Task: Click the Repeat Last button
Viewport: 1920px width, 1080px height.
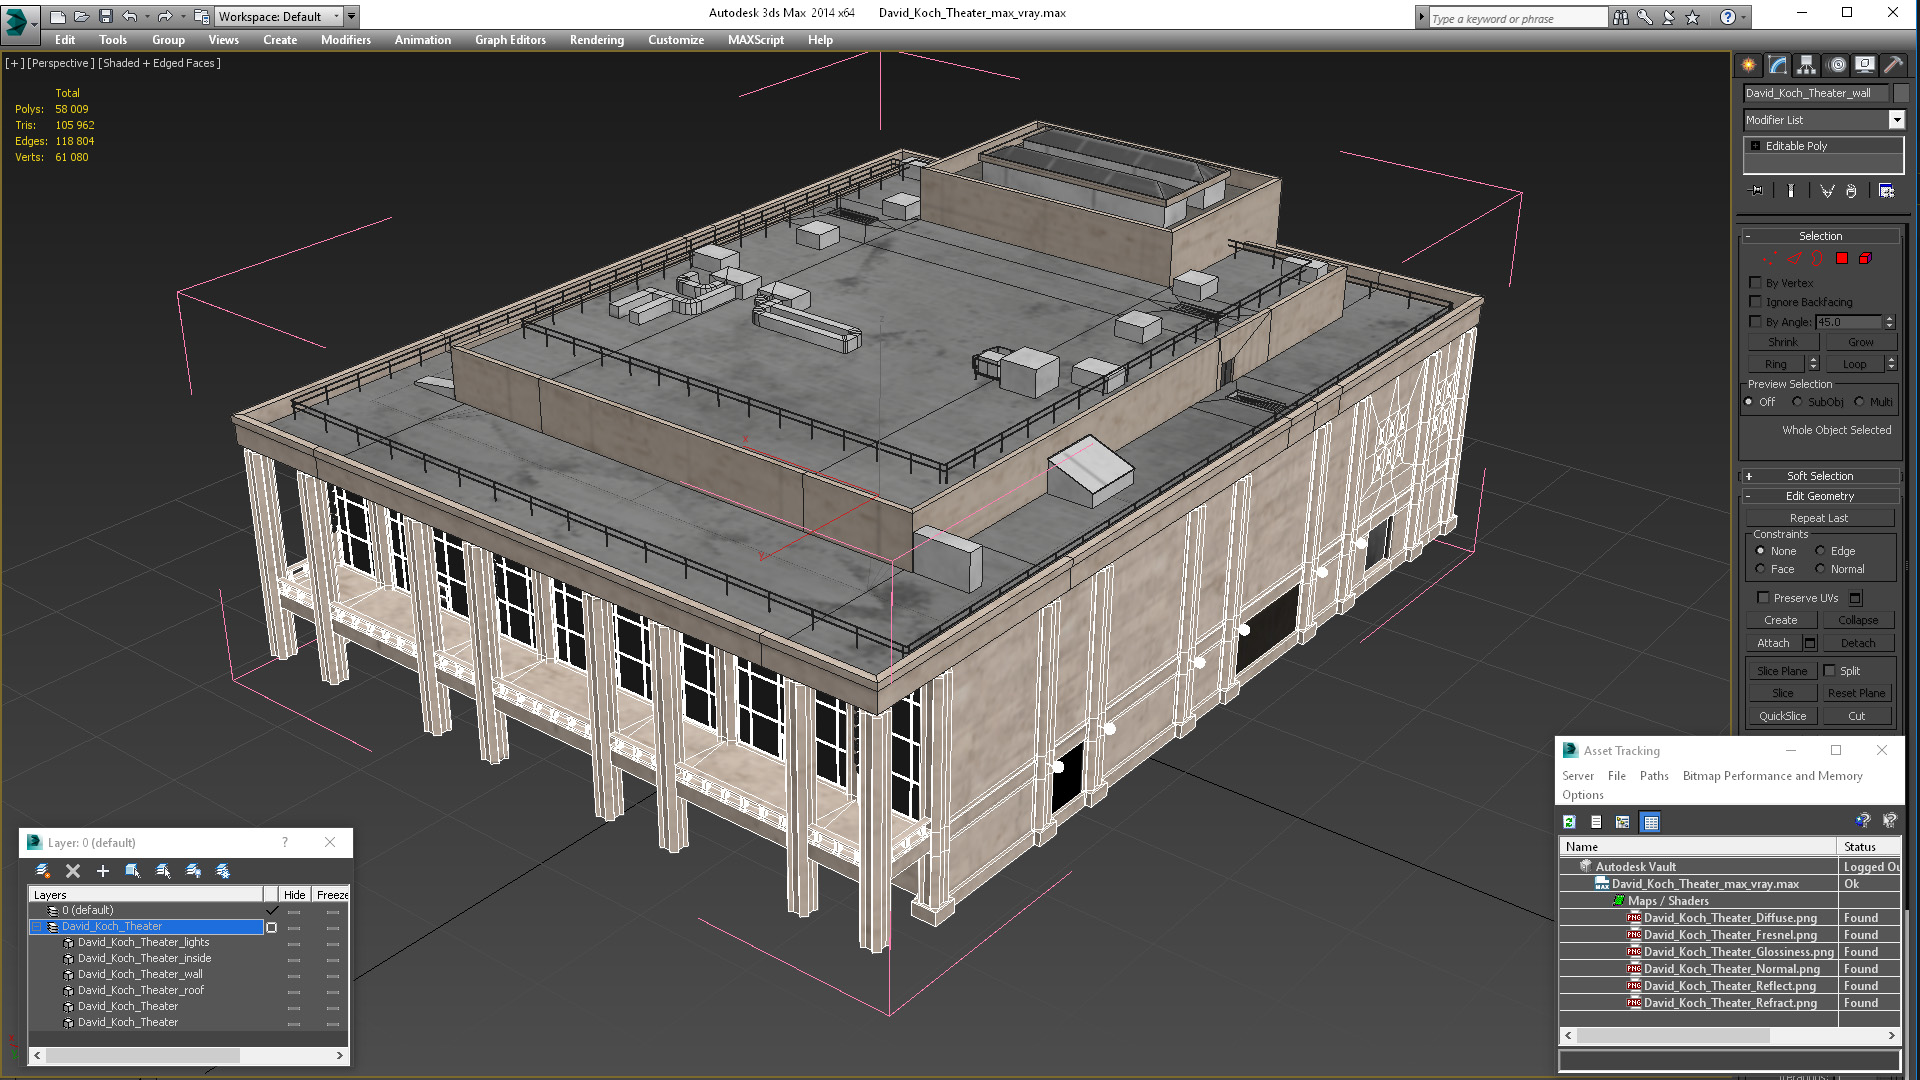Action: point(1819,518)
